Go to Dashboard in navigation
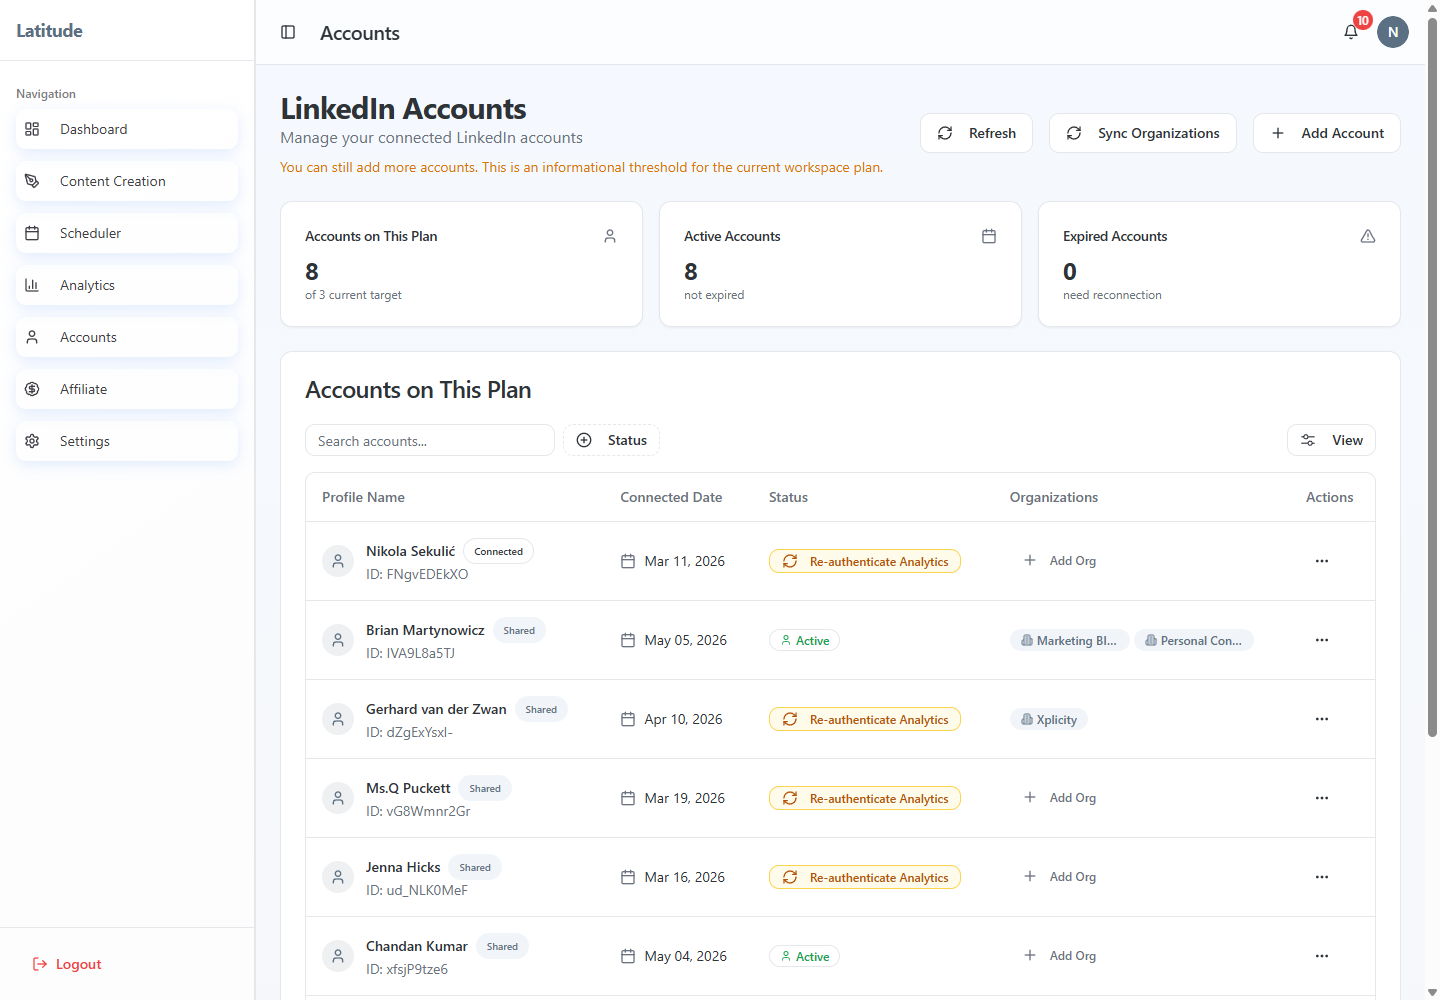This screenshot has width=1440, height=1000. 127,129
